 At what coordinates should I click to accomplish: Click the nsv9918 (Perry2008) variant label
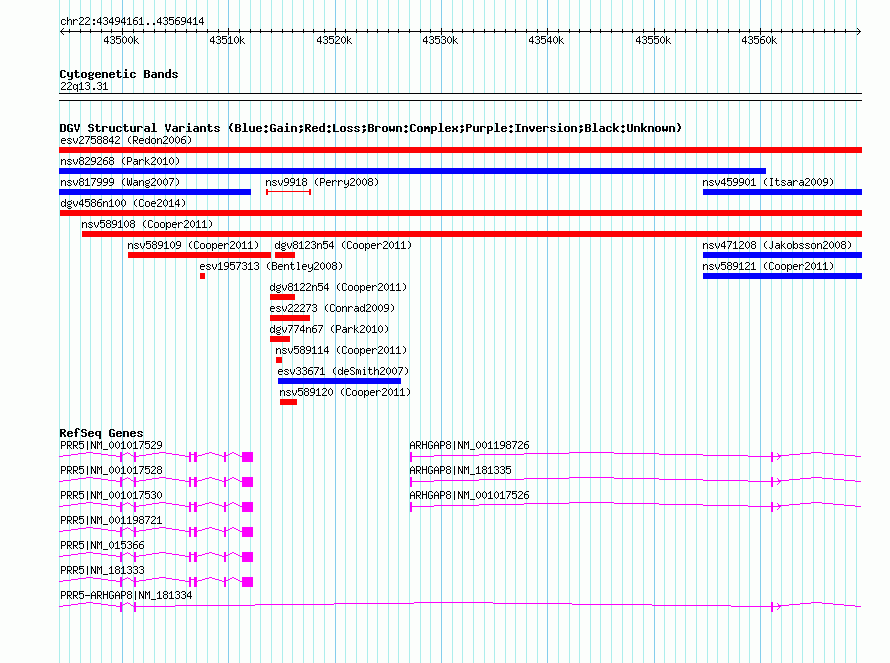(x=322, y=182)
